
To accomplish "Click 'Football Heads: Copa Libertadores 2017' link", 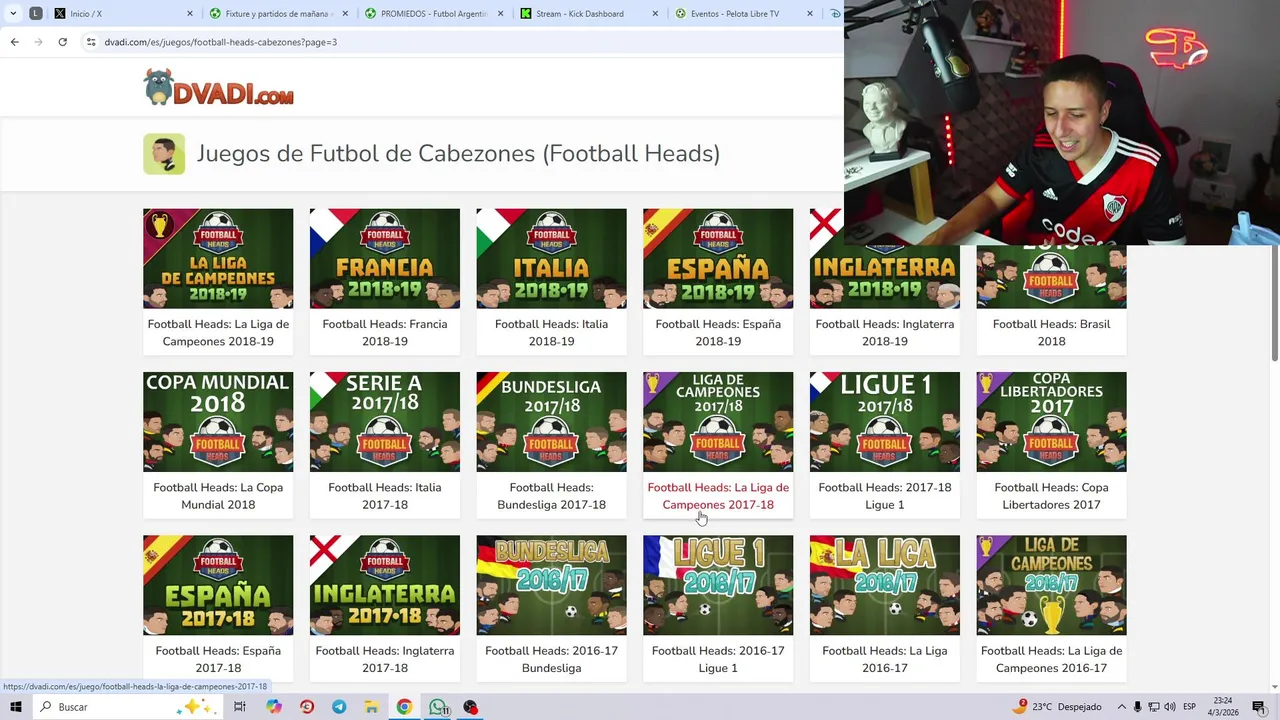I will pyautogui.click(x=1051, y=496).
